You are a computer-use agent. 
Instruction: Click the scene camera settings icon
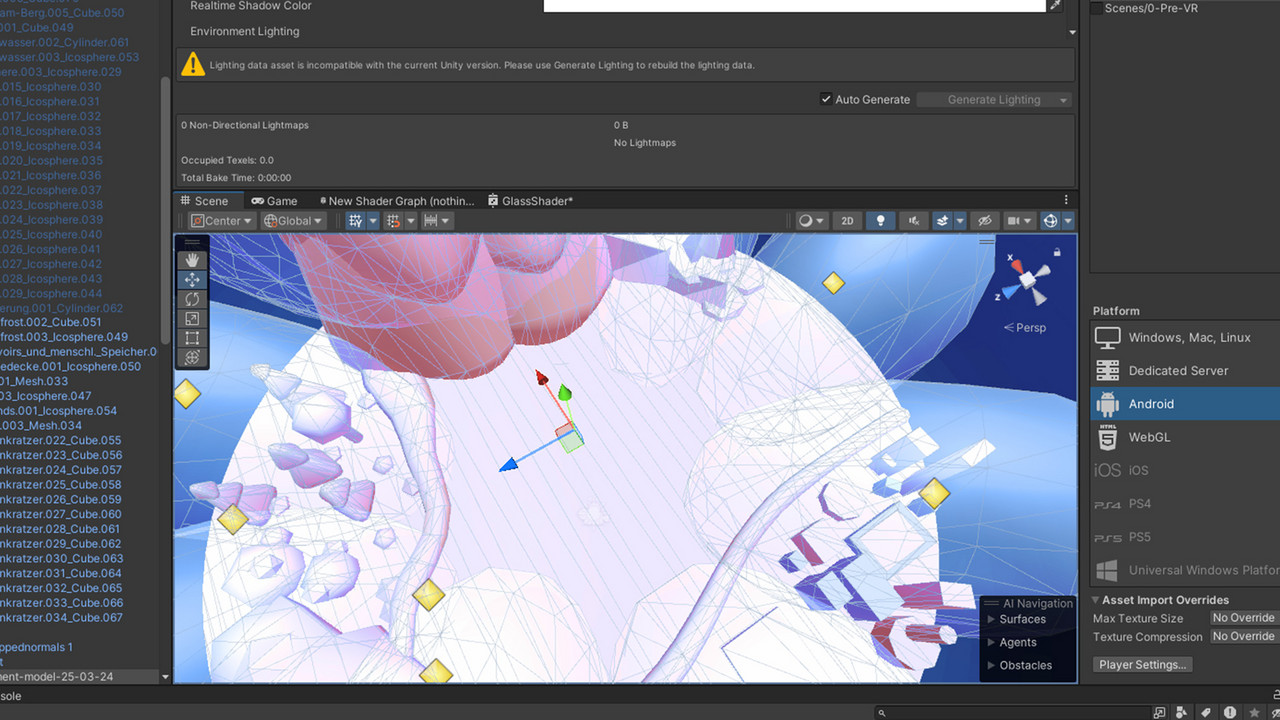1013,221
